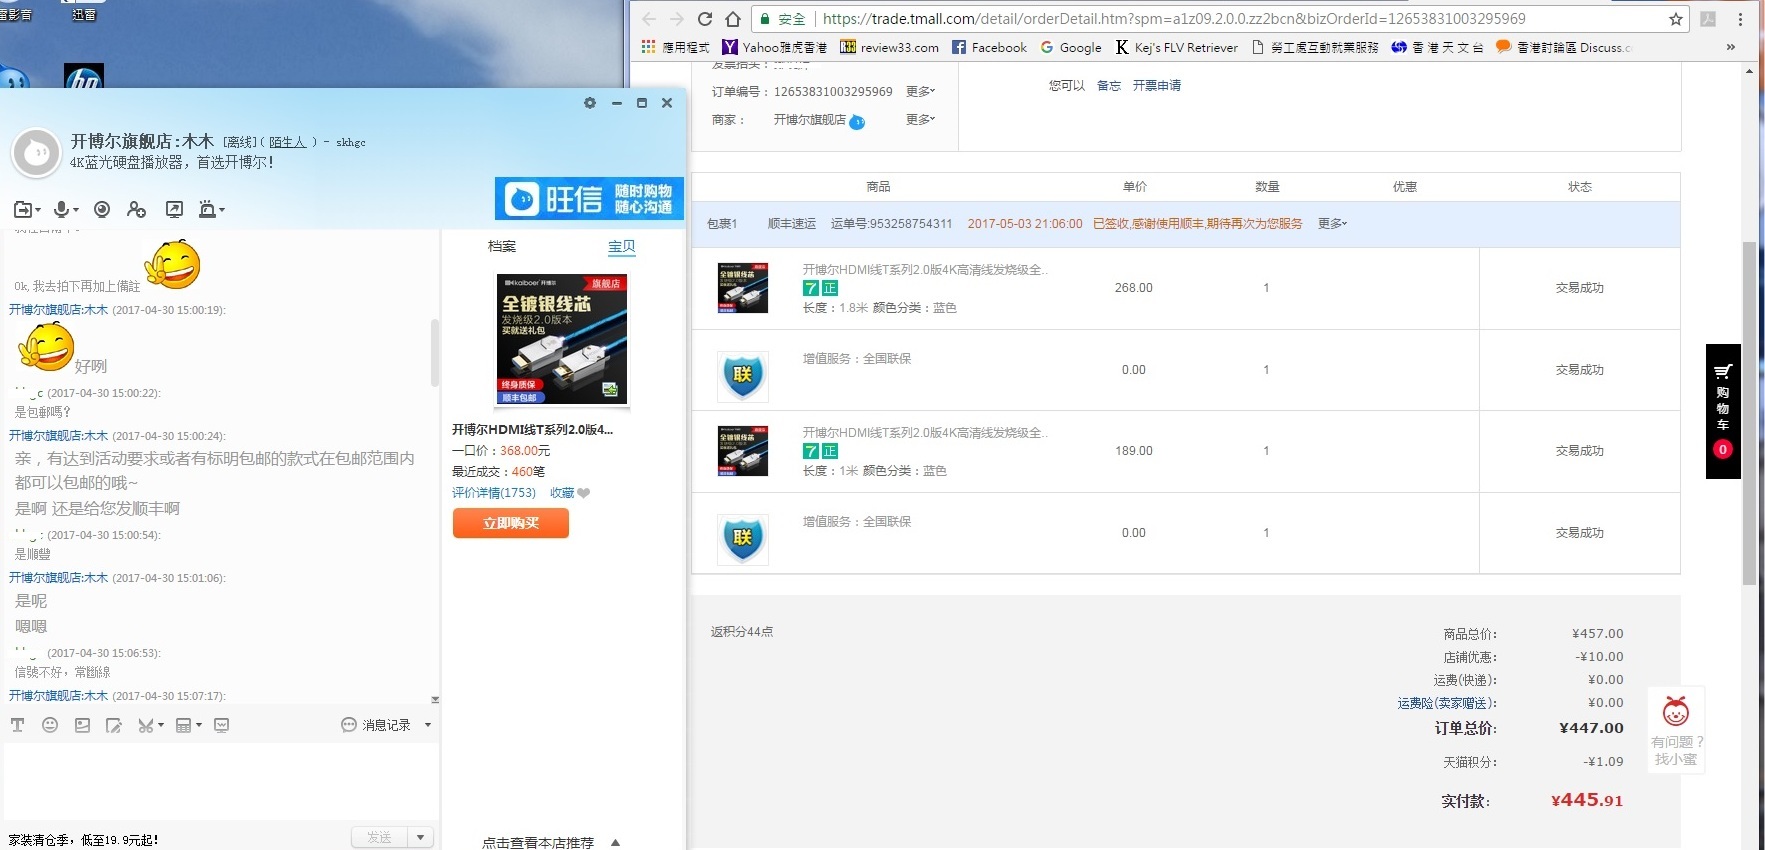1765x850 pixels.
Task: Click the product image in the 宝贝 panel
Action: (562, 339)
